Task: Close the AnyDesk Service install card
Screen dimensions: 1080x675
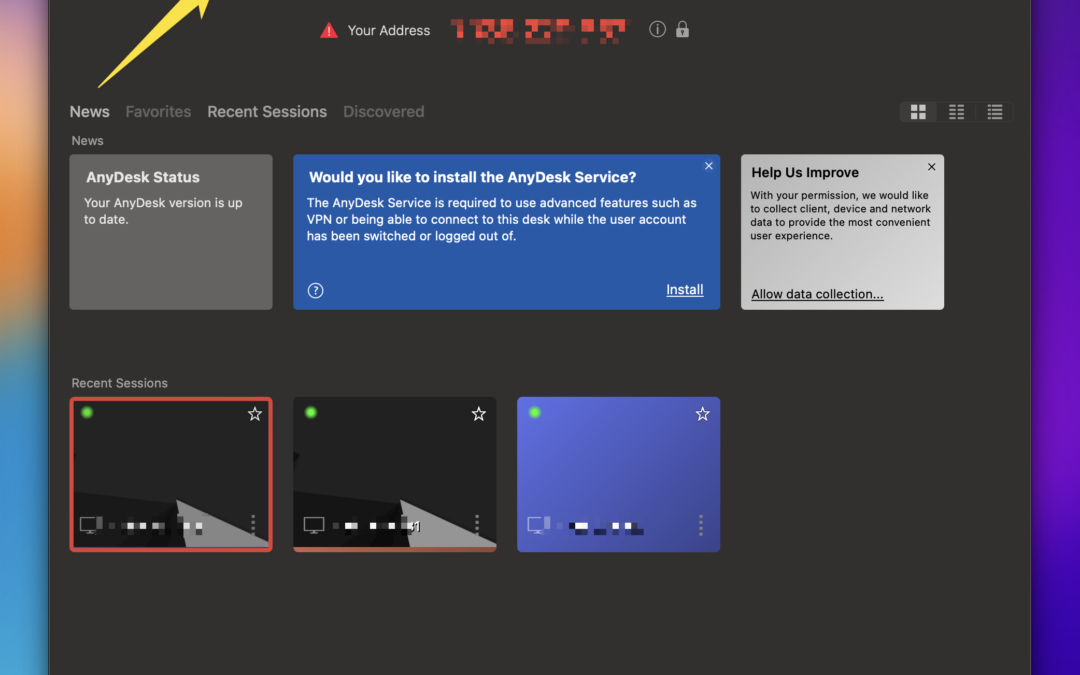Action: pyautogui.click(x=709, y=166)
